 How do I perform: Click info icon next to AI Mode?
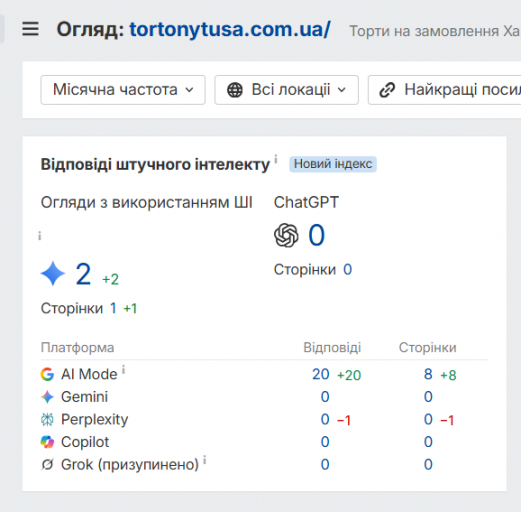click(123, 369)
